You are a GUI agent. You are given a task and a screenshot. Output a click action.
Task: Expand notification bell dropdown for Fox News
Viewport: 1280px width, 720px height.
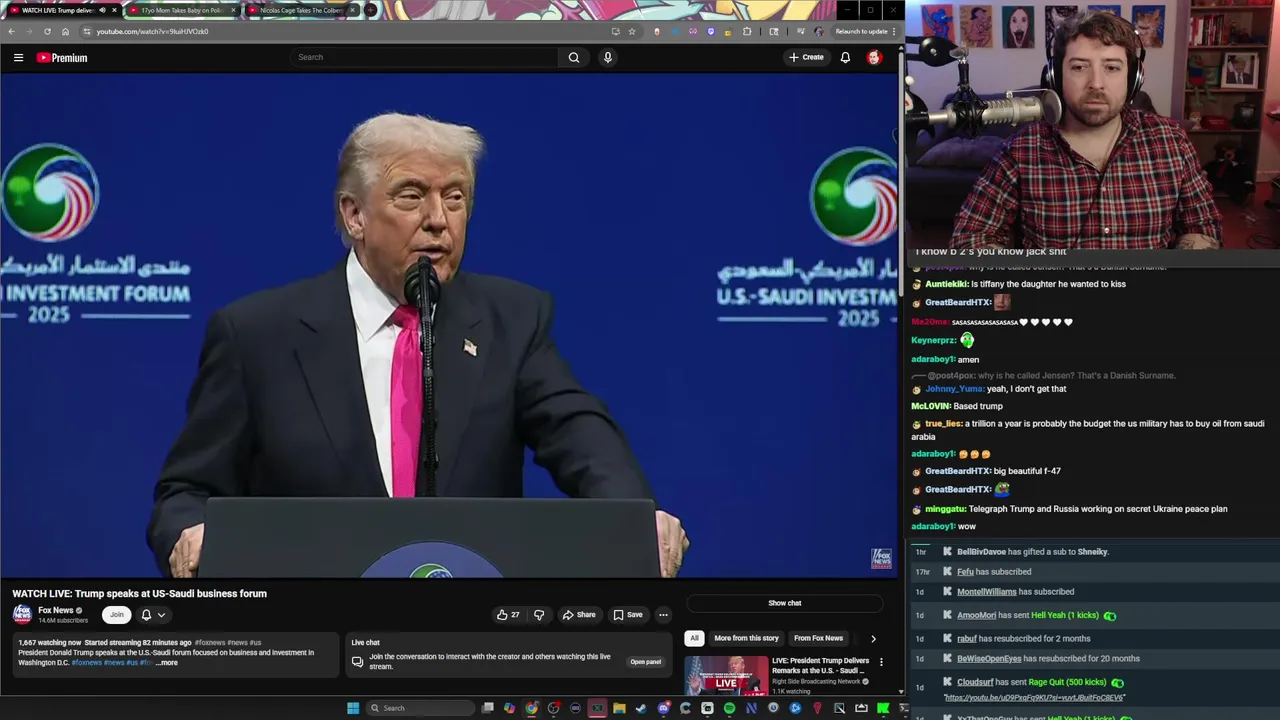coord(153,615)
